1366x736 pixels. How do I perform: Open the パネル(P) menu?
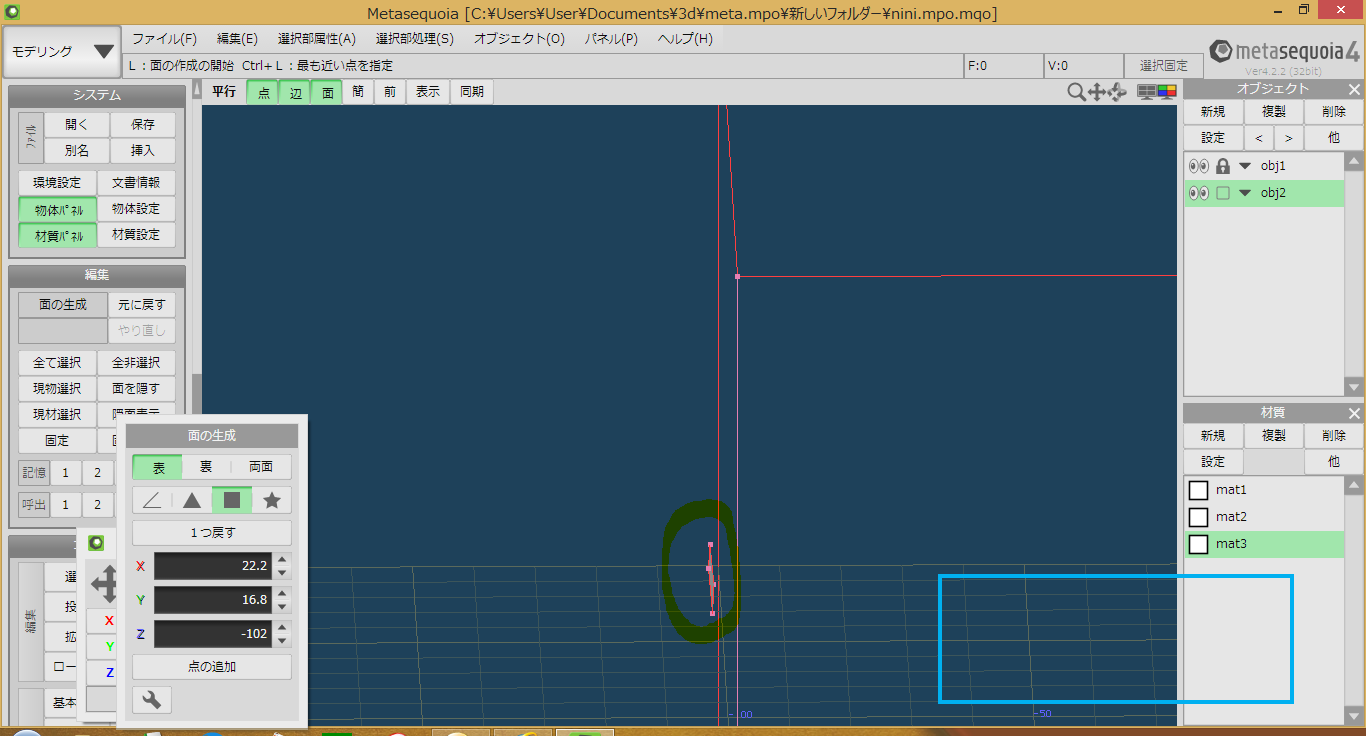coord(611,39)
